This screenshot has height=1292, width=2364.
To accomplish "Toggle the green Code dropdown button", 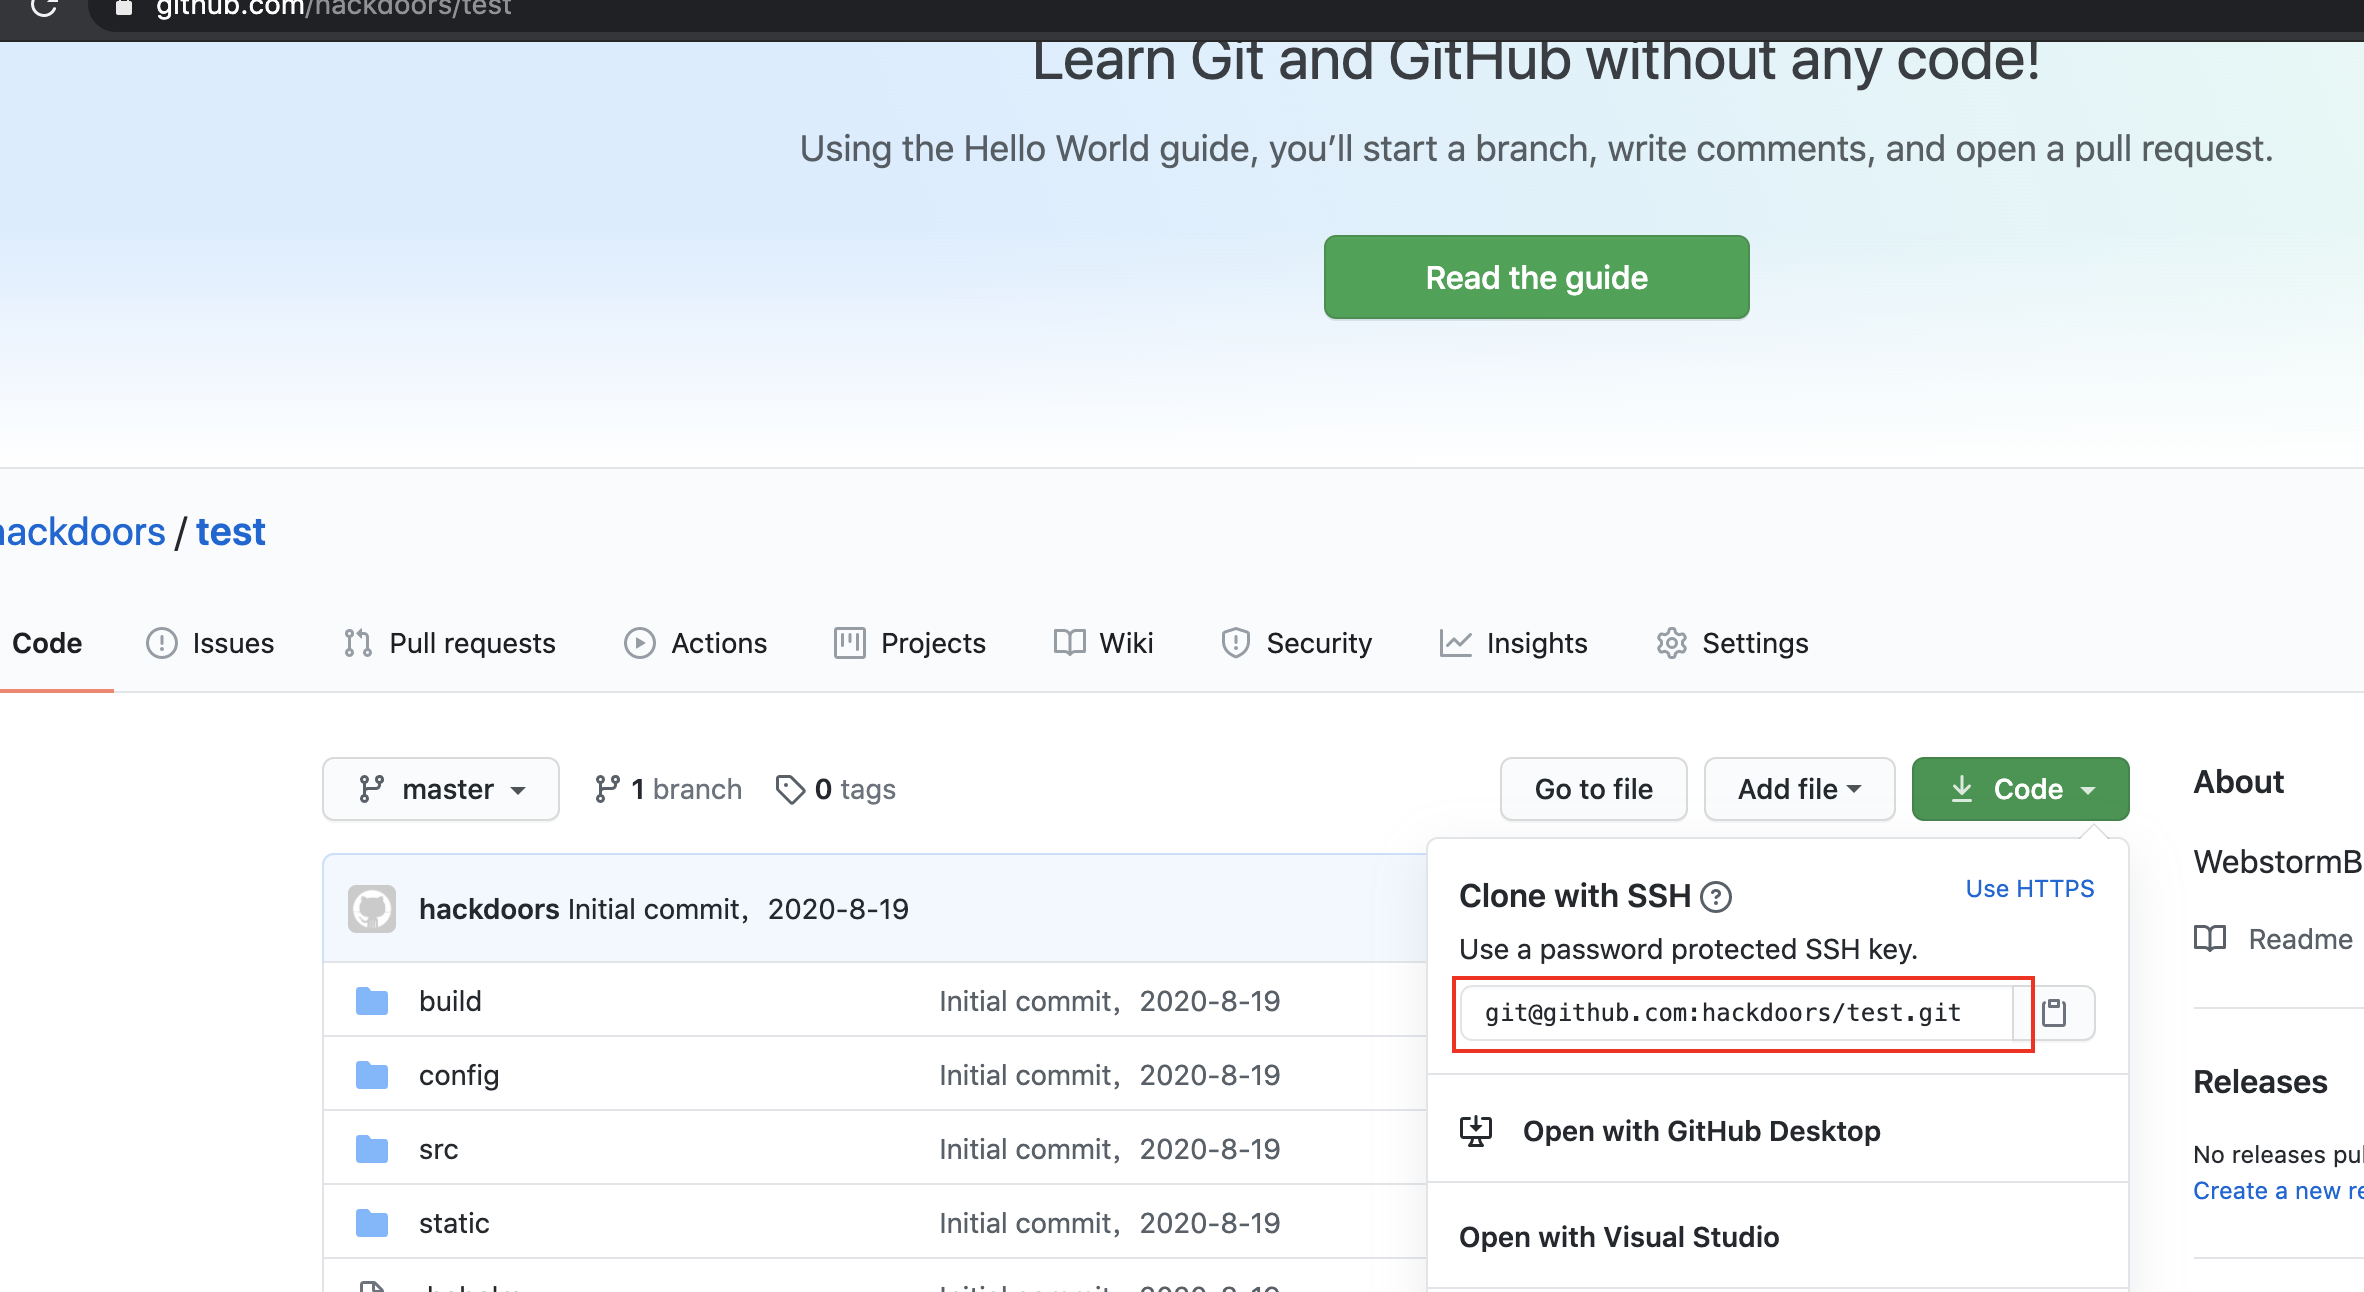I will pos(2020,789).
